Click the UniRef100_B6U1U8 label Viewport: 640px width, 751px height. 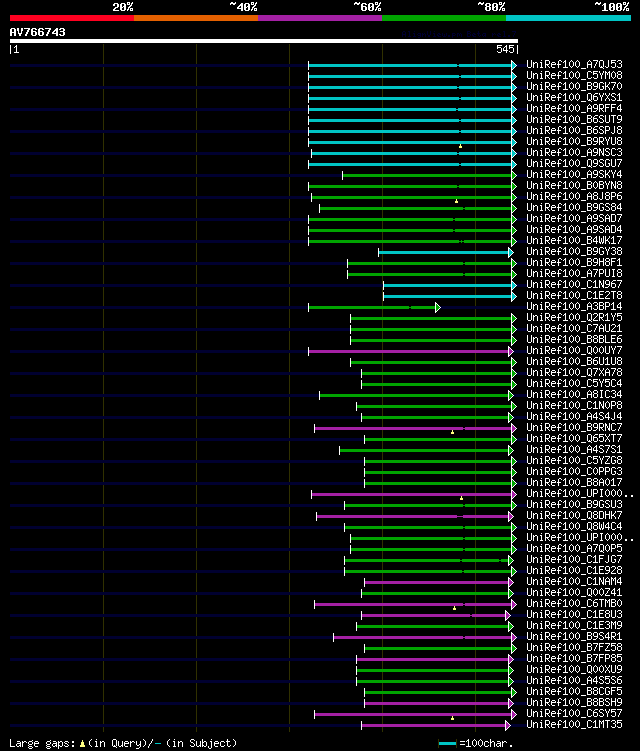(574, 362)
